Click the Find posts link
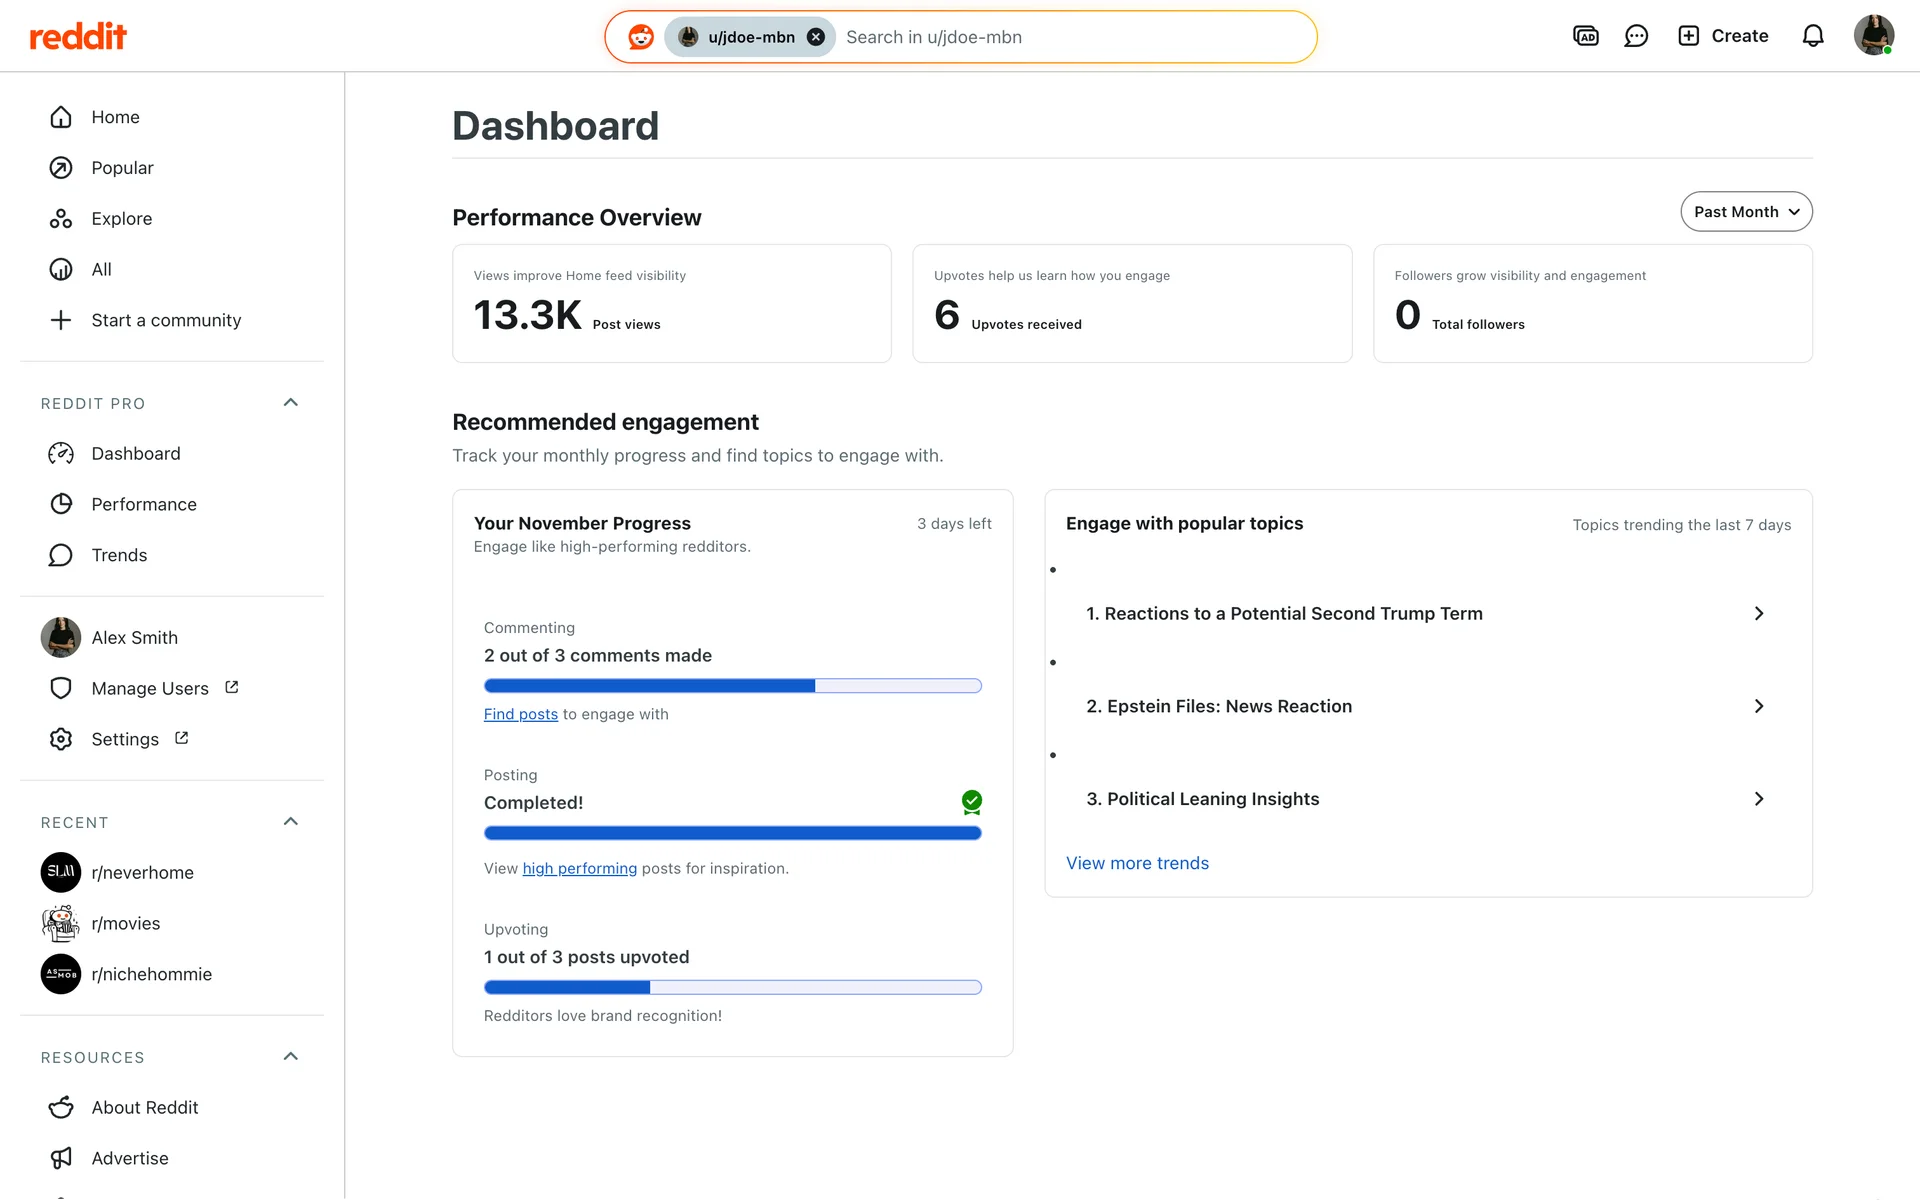Screen dimensions: 1920x1200 point(520,714)
